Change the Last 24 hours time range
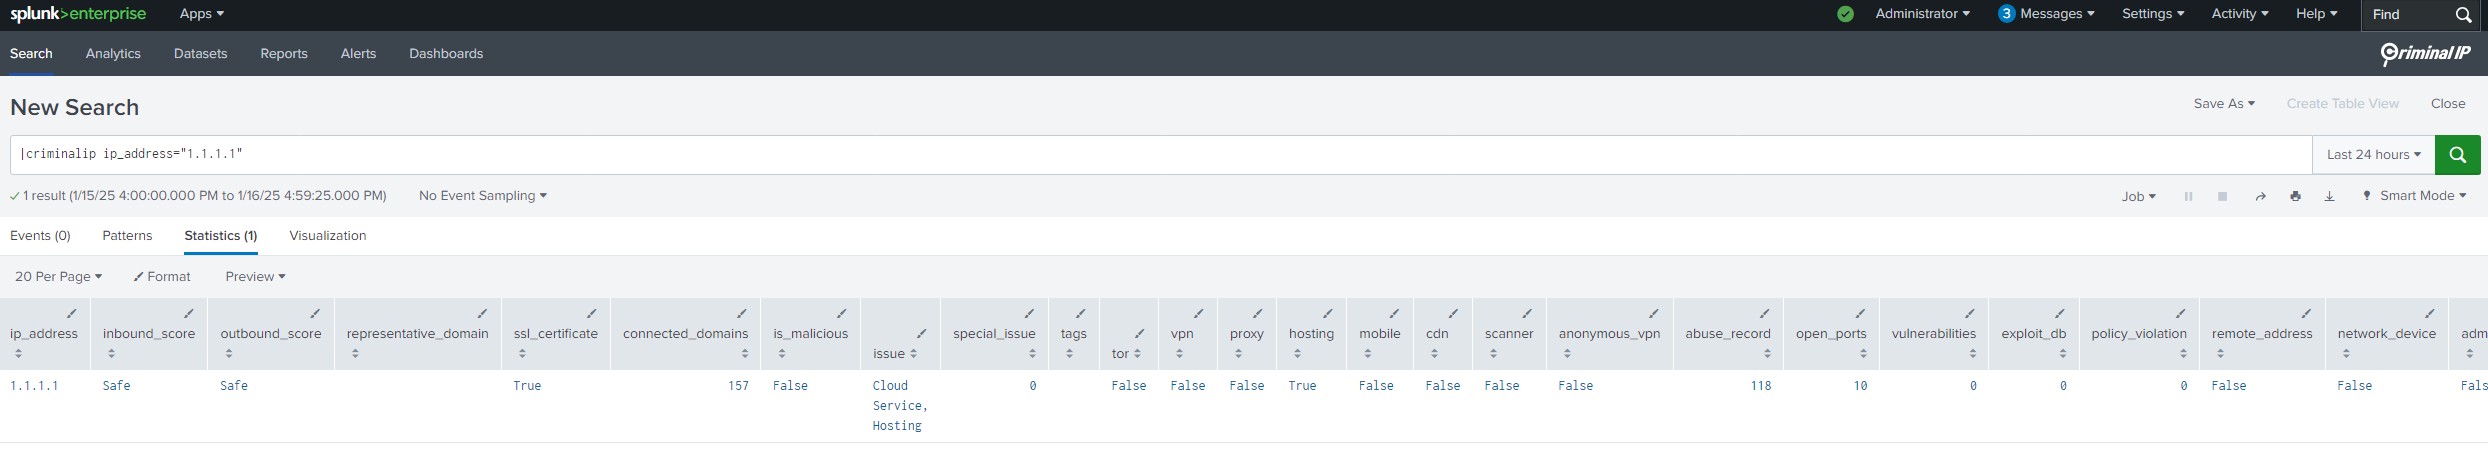This screenshot has width=2488, height=450. [2373, 155]
